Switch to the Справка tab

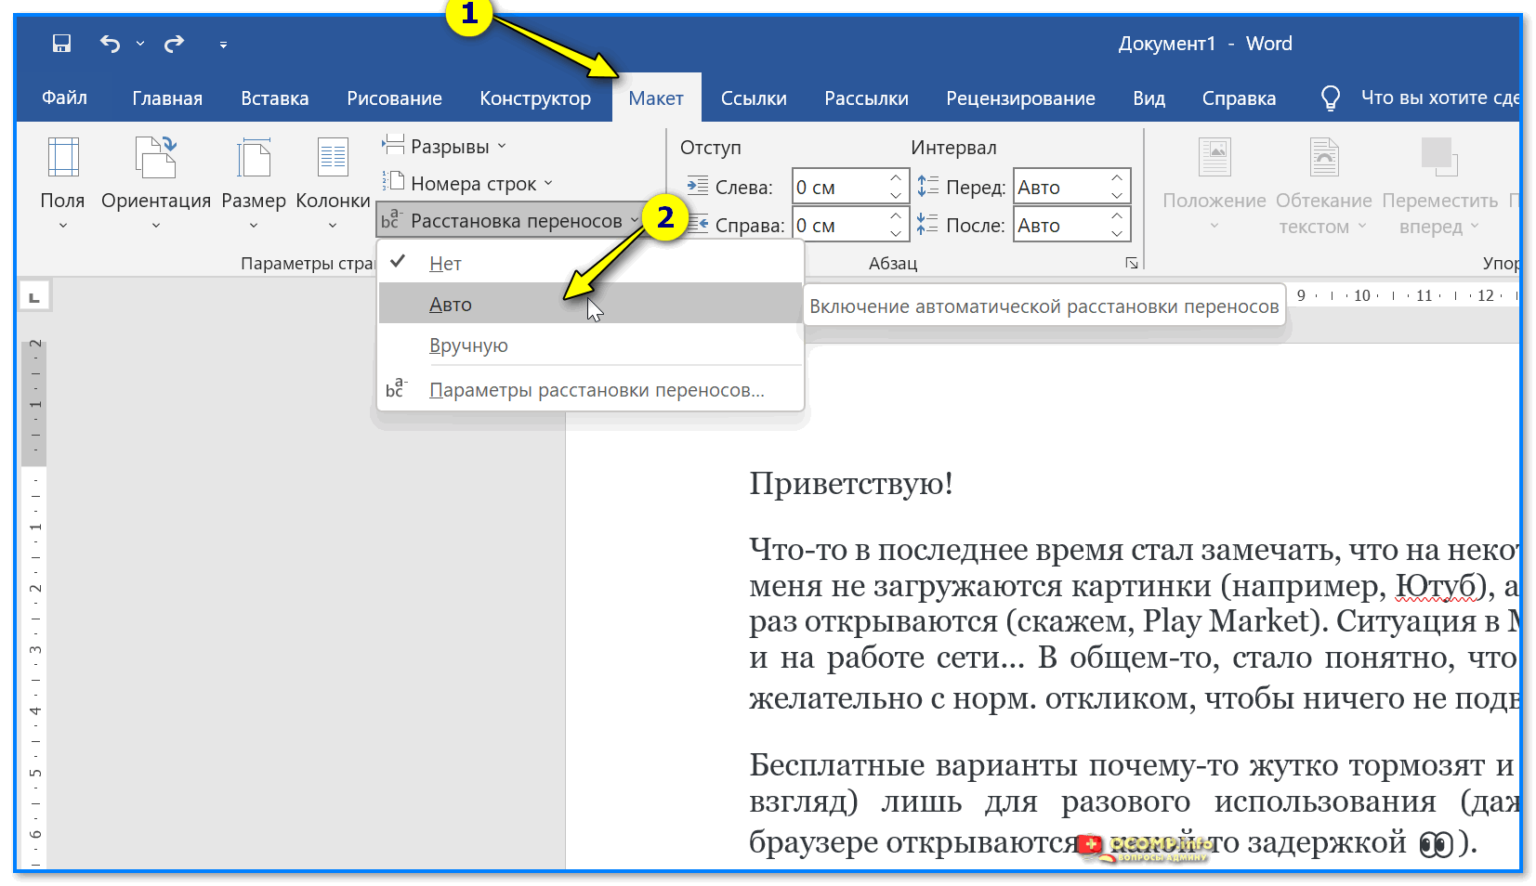[1238, 98]
